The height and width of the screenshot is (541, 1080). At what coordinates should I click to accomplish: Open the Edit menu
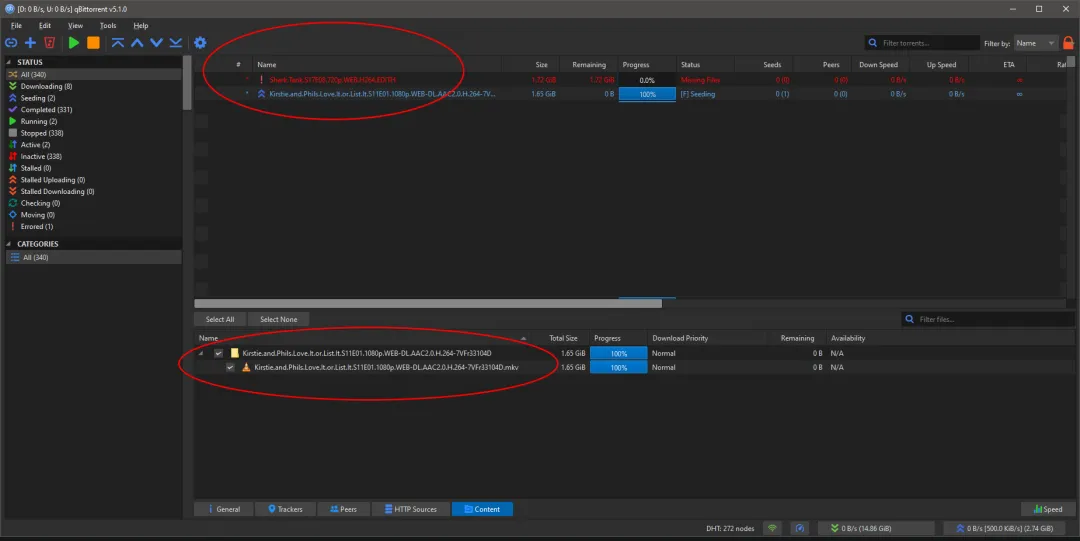click(x=45, y=25)
